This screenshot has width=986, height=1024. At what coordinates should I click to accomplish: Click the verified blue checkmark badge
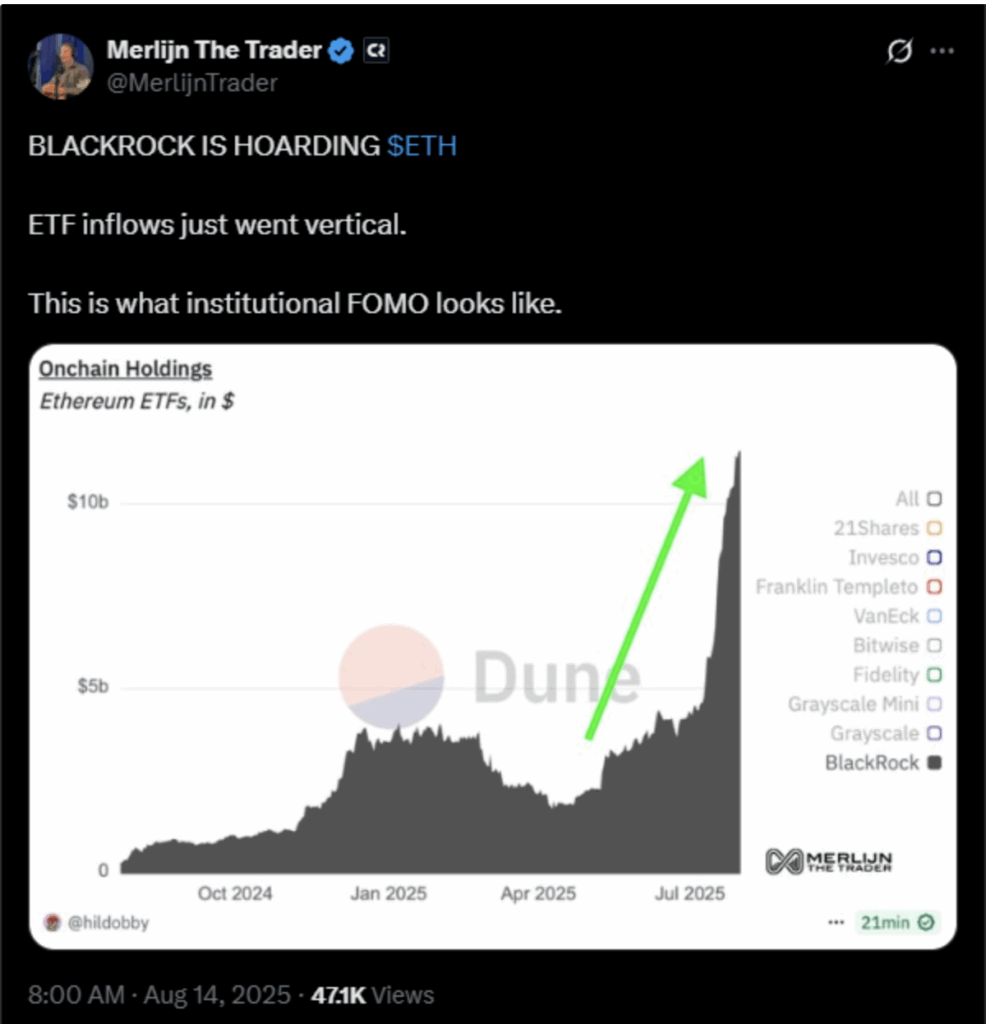(x=340, y=50)
